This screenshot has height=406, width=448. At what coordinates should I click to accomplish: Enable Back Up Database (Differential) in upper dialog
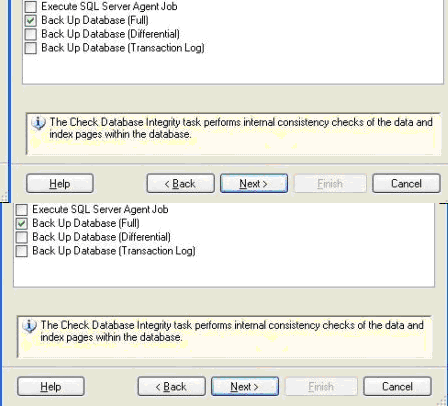coord(31,34)
